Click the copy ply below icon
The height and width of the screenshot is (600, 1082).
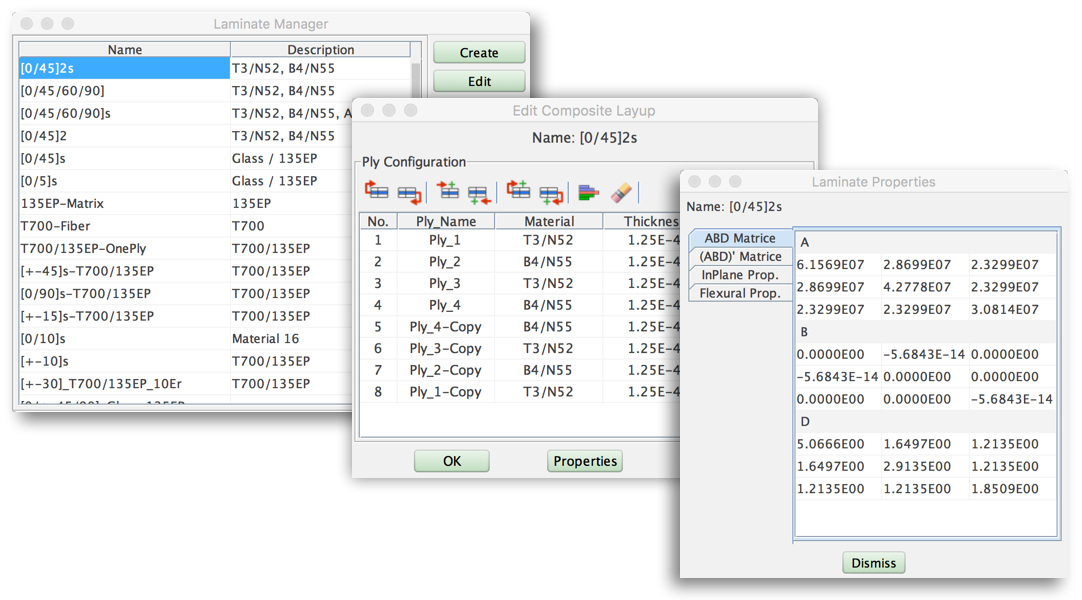(550, 192)
